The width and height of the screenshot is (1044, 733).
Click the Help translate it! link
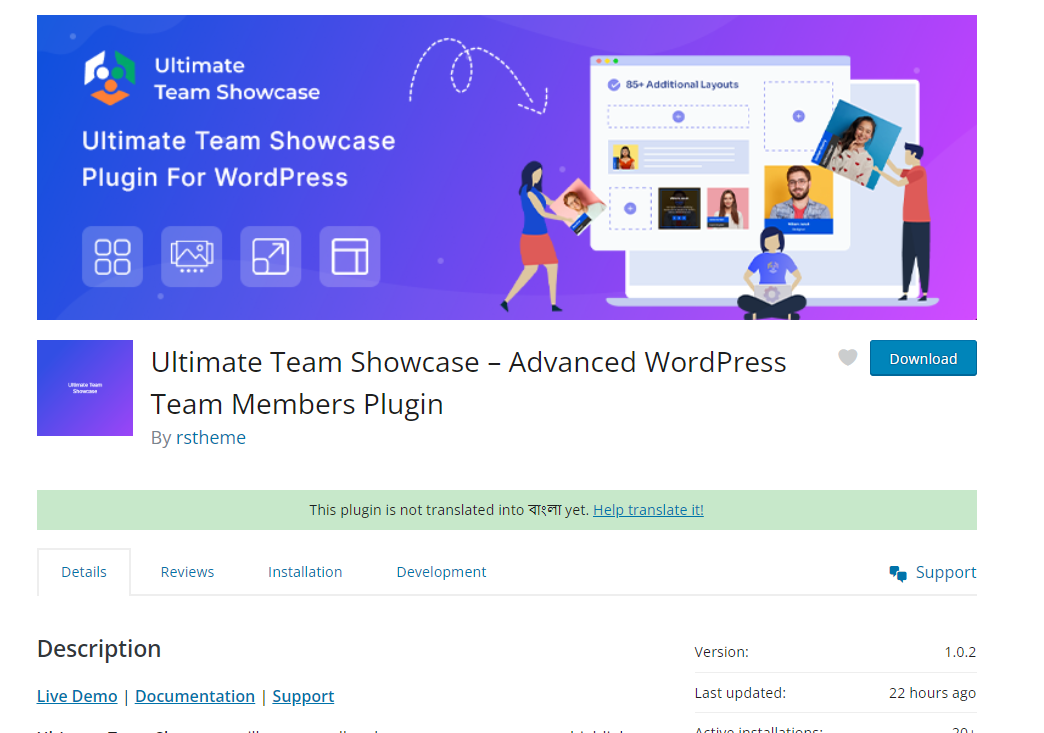click(648, 510)
